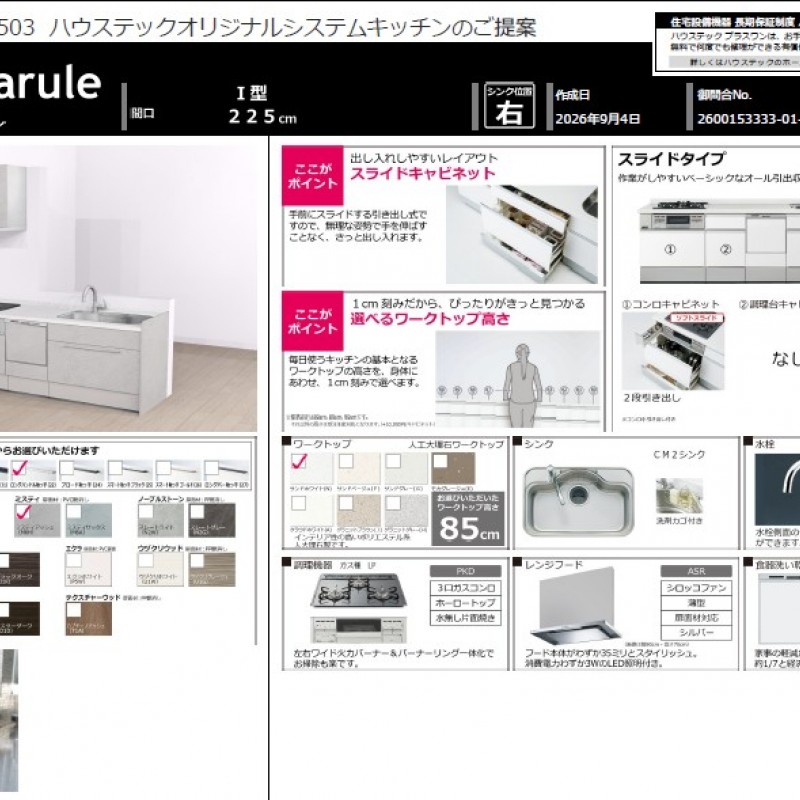Select the brown worktop color swatch
The image size is (800, 800).
click(x=453, y=468)
